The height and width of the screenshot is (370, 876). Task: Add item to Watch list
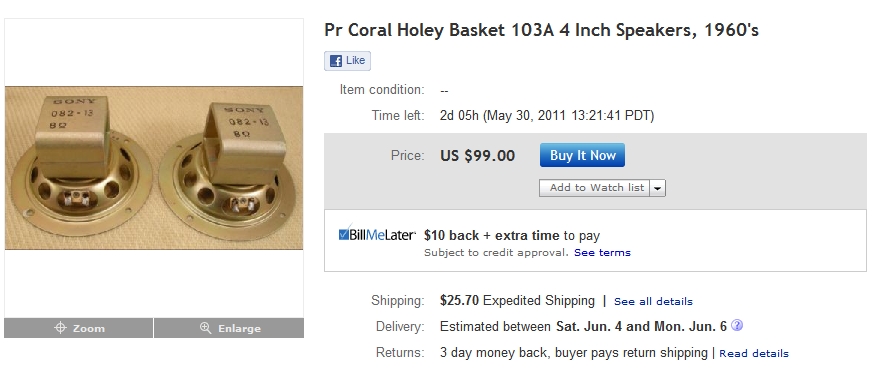tap(594, 188)
